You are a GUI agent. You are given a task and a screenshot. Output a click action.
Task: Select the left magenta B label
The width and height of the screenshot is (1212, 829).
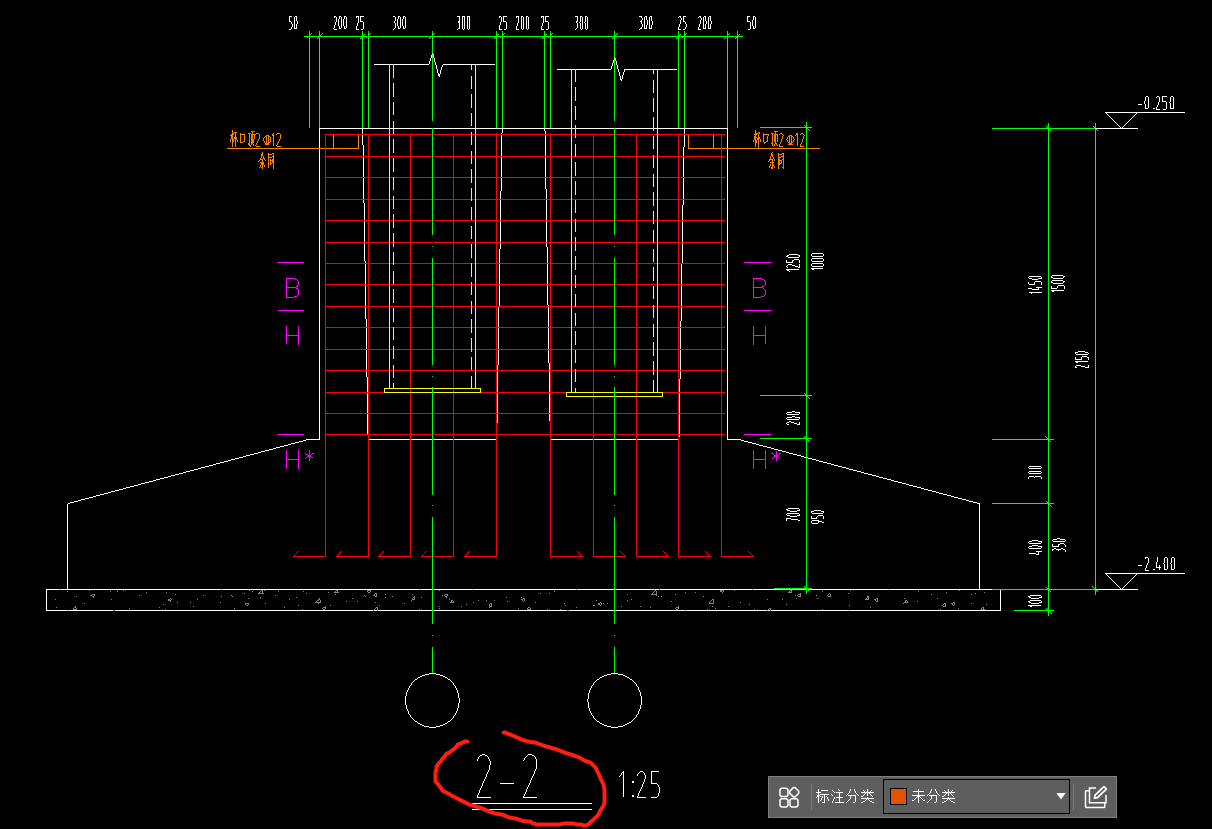[x=292, y=289]
